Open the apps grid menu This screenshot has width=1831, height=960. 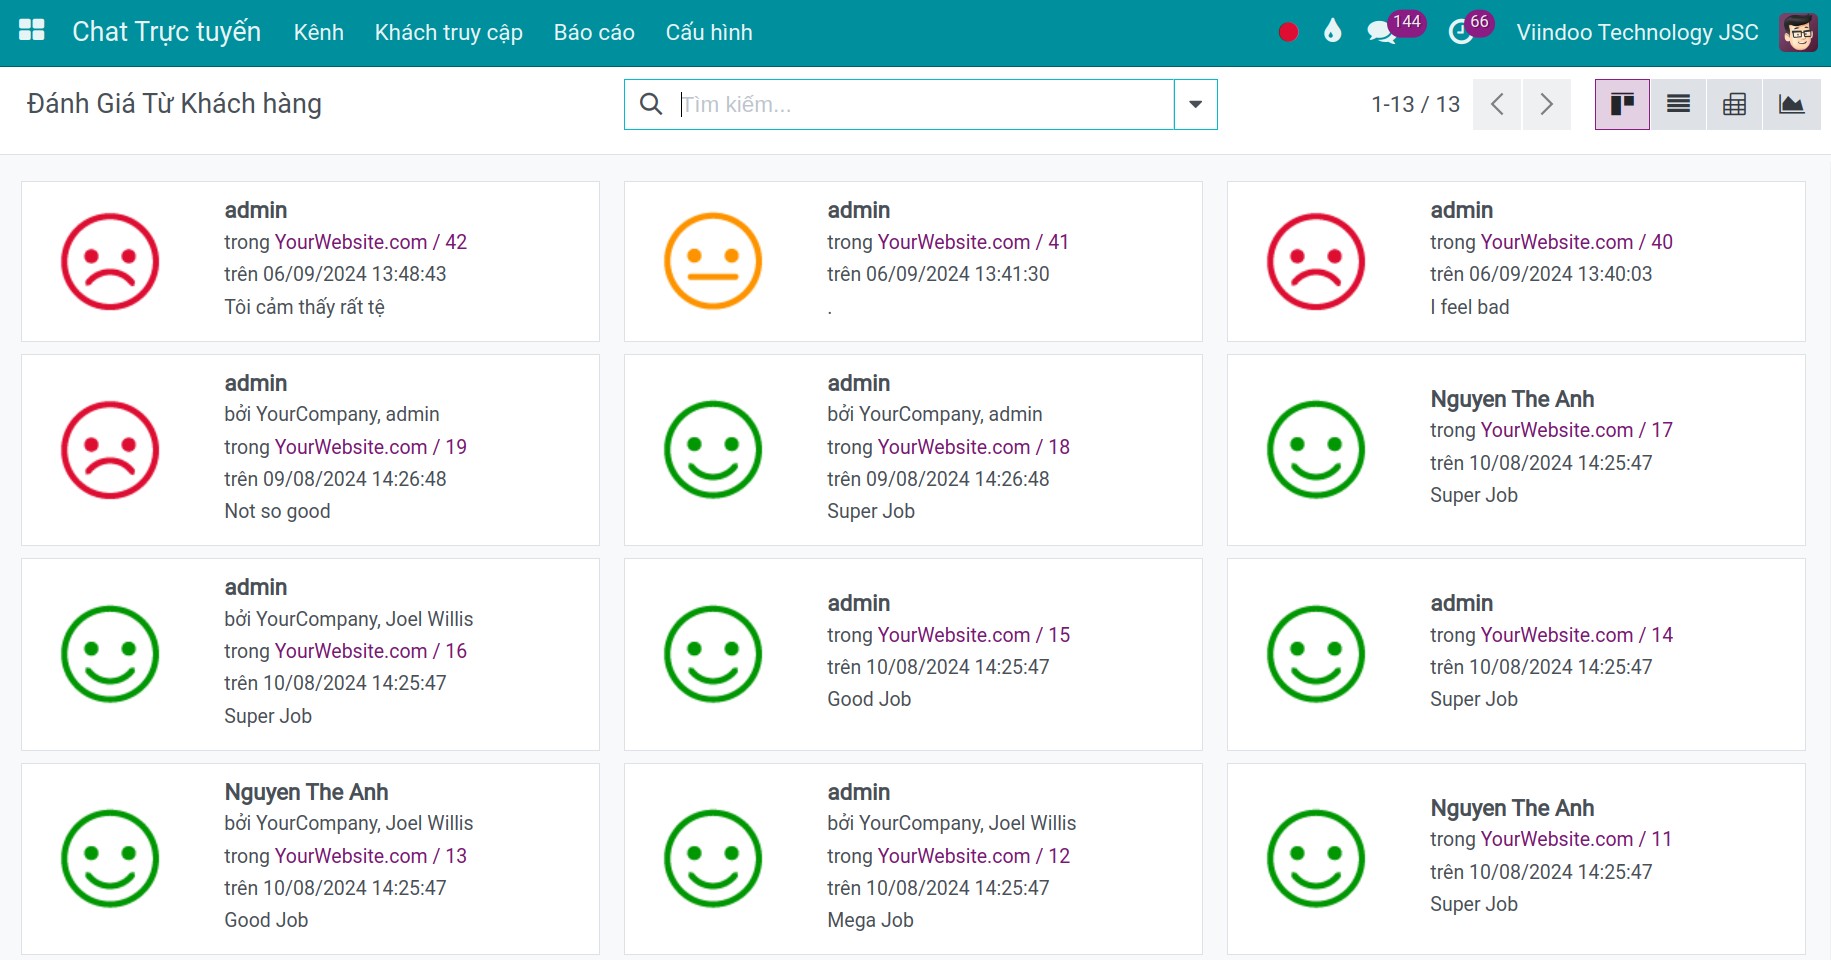32,31
